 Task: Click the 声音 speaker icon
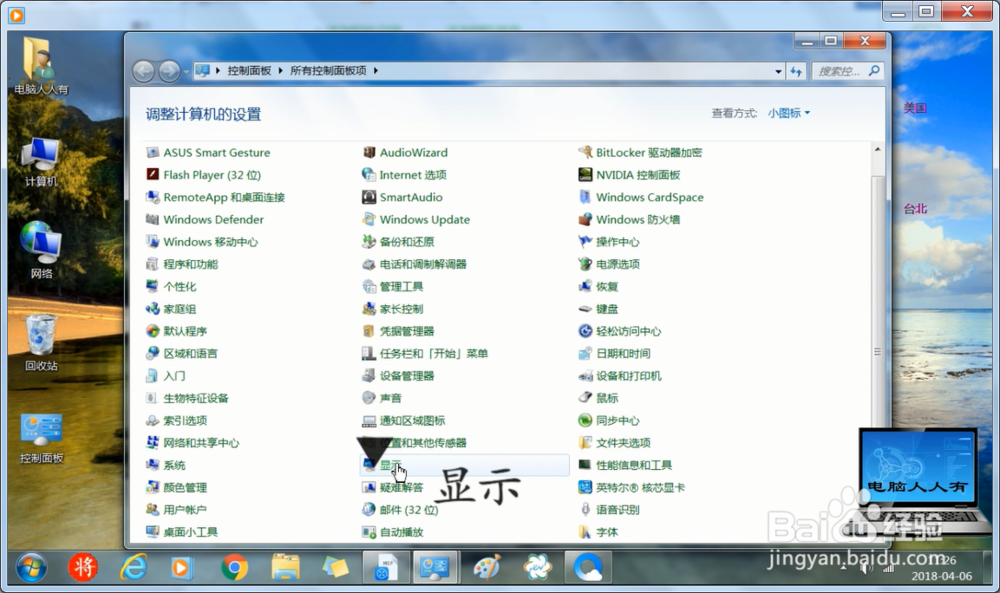point(369,398)
